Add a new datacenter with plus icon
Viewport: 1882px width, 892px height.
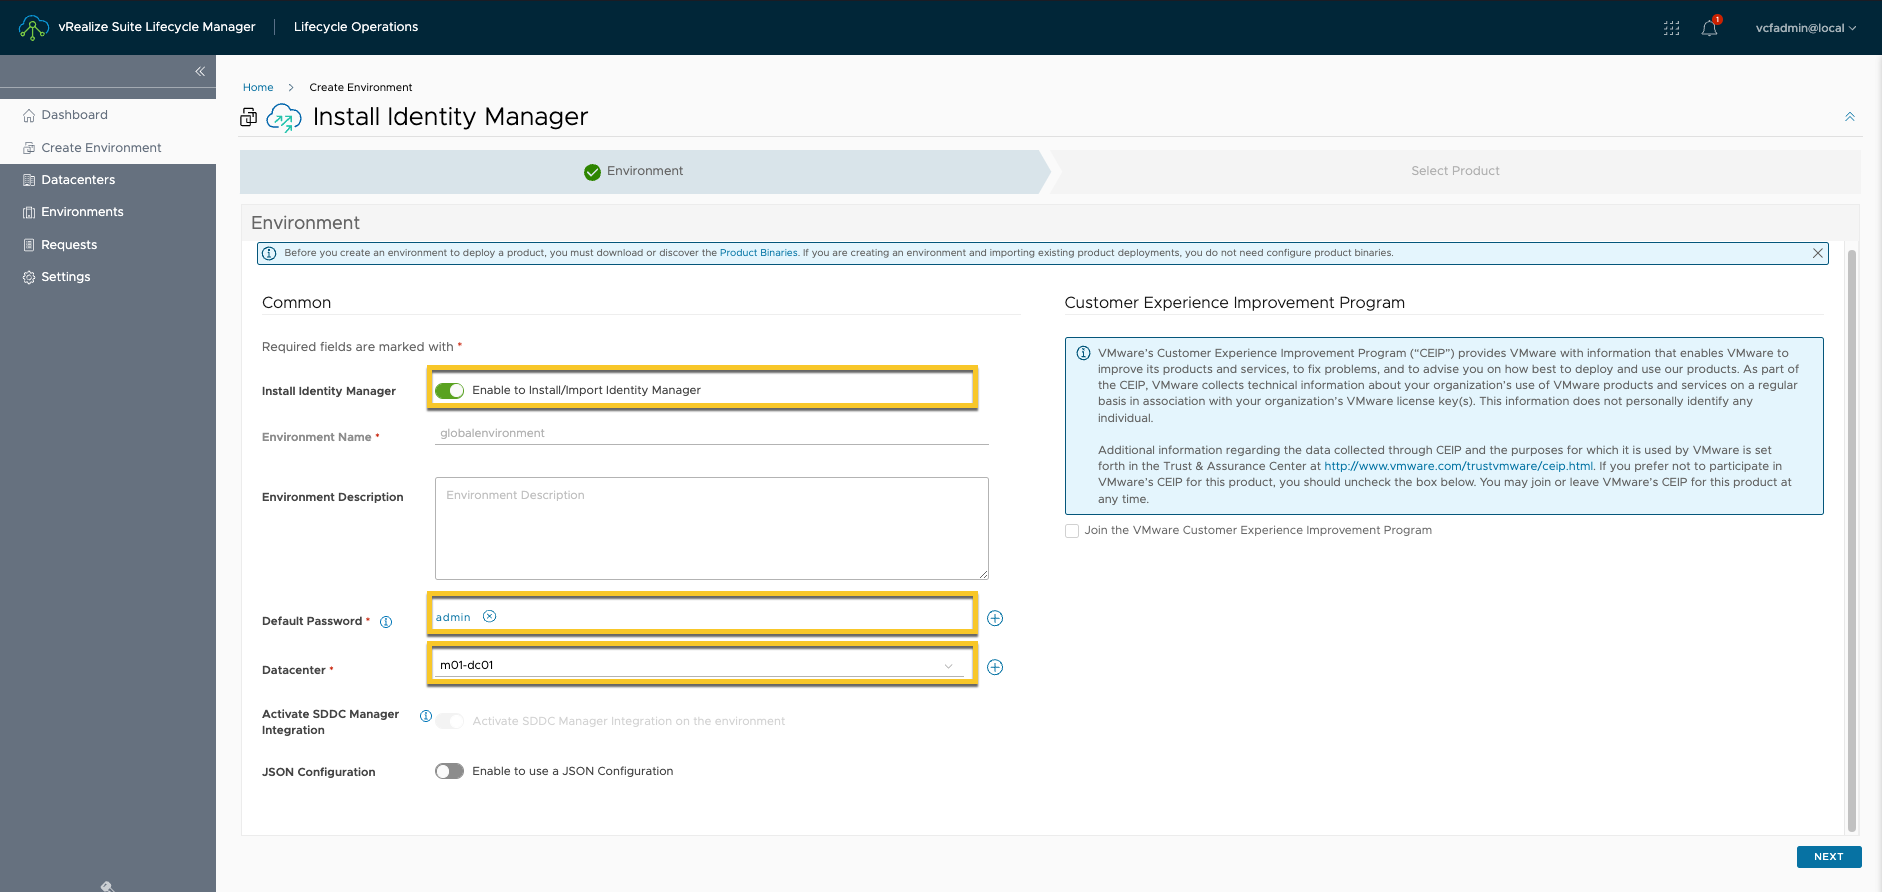pyautogui.click(x=995, y=667)
